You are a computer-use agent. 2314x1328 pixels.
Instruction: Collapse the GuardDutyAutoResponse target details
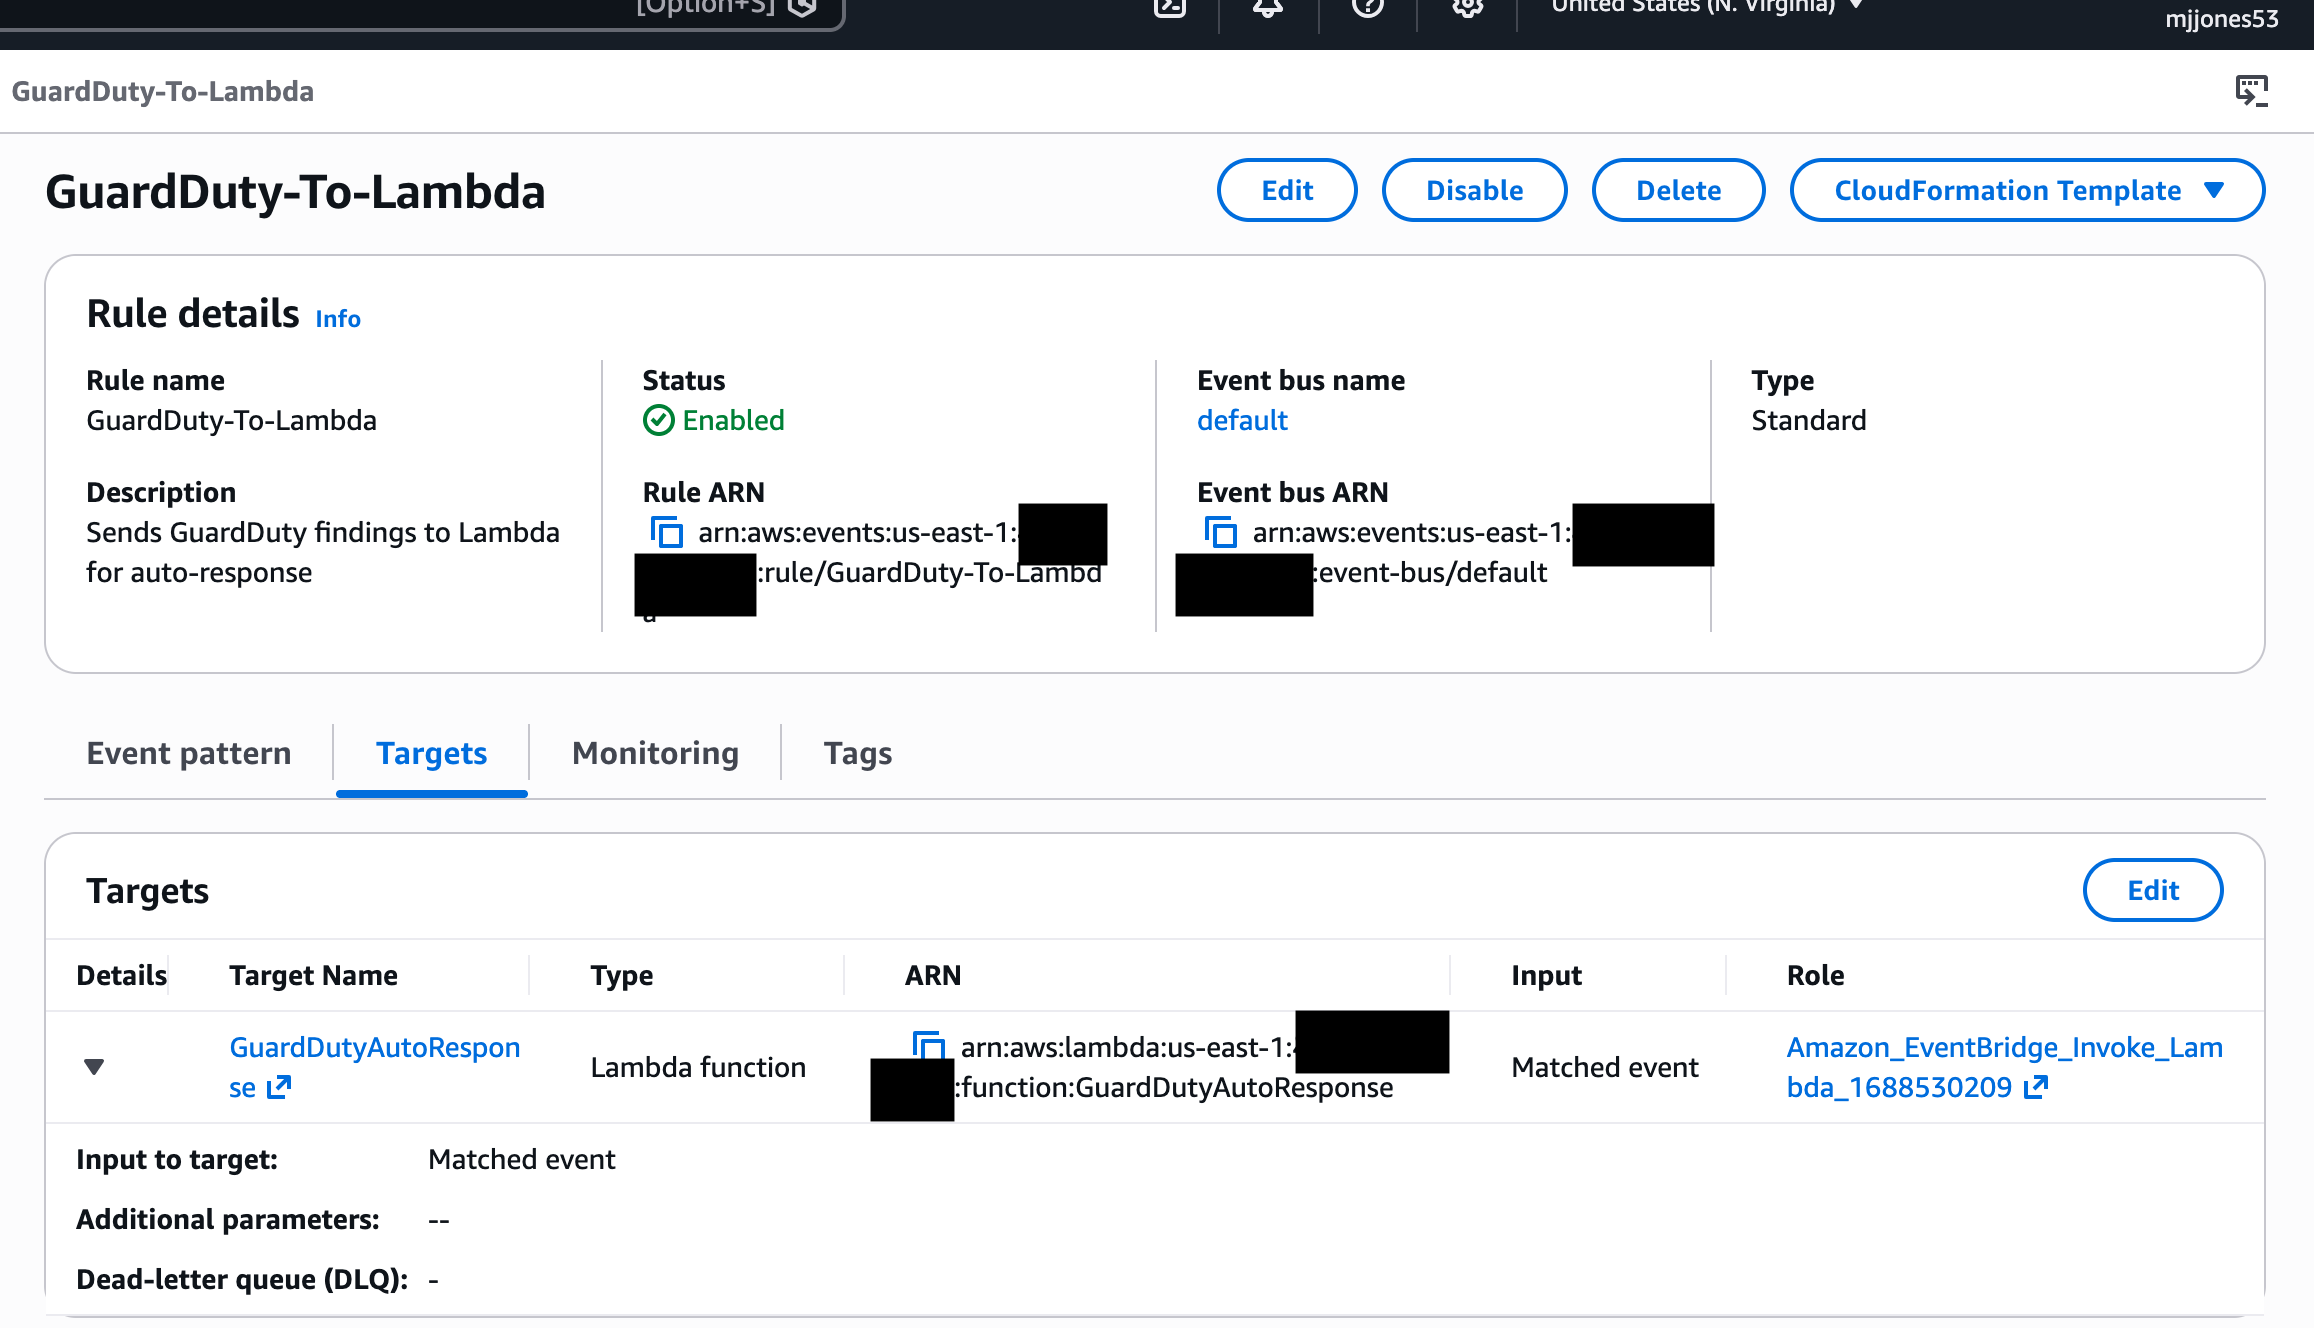click(x=94, y=1067)
